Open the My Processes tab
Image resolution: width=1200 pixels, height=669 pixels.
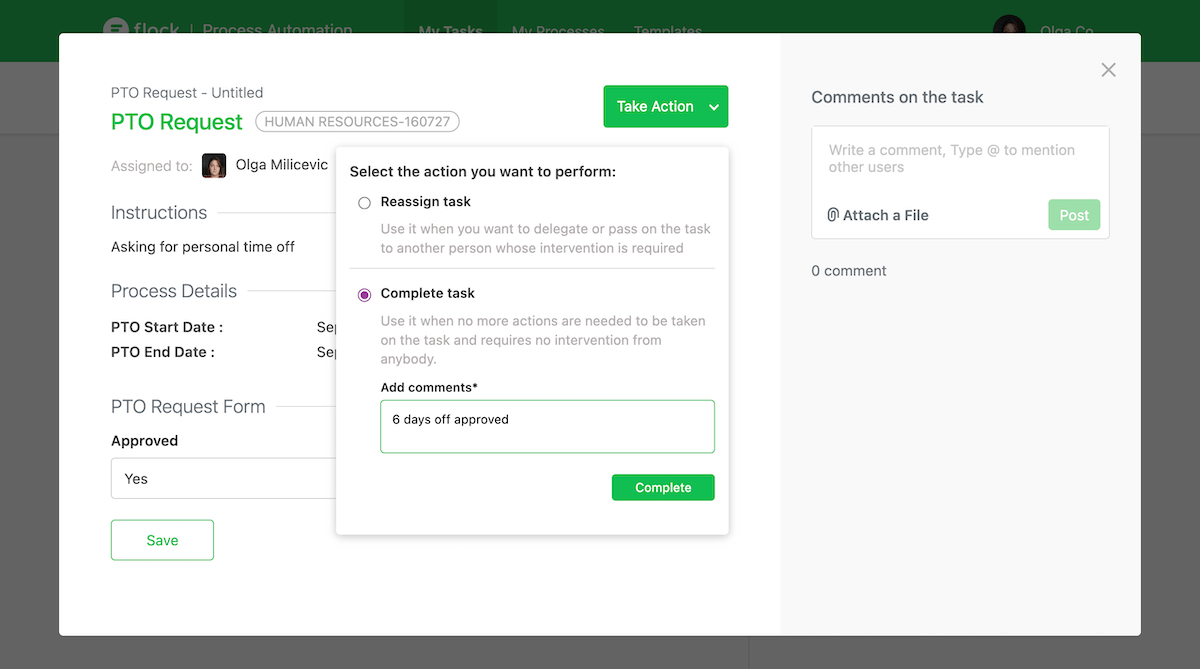[x=558, y=31]
